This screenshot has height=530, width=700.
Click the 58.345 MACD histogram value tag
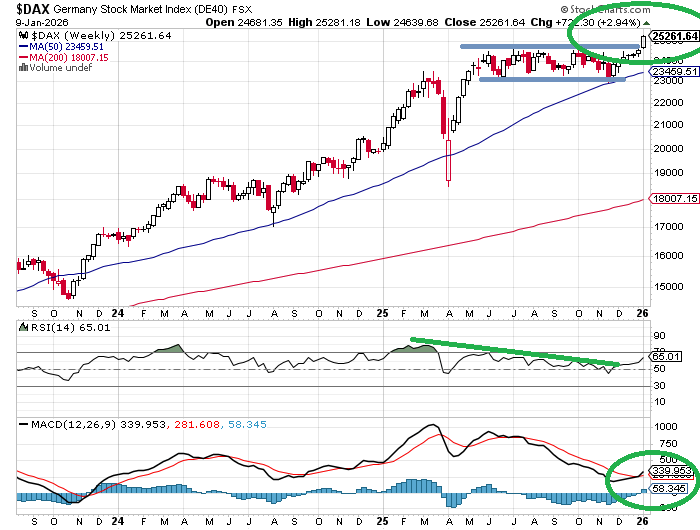pos(670,488)
